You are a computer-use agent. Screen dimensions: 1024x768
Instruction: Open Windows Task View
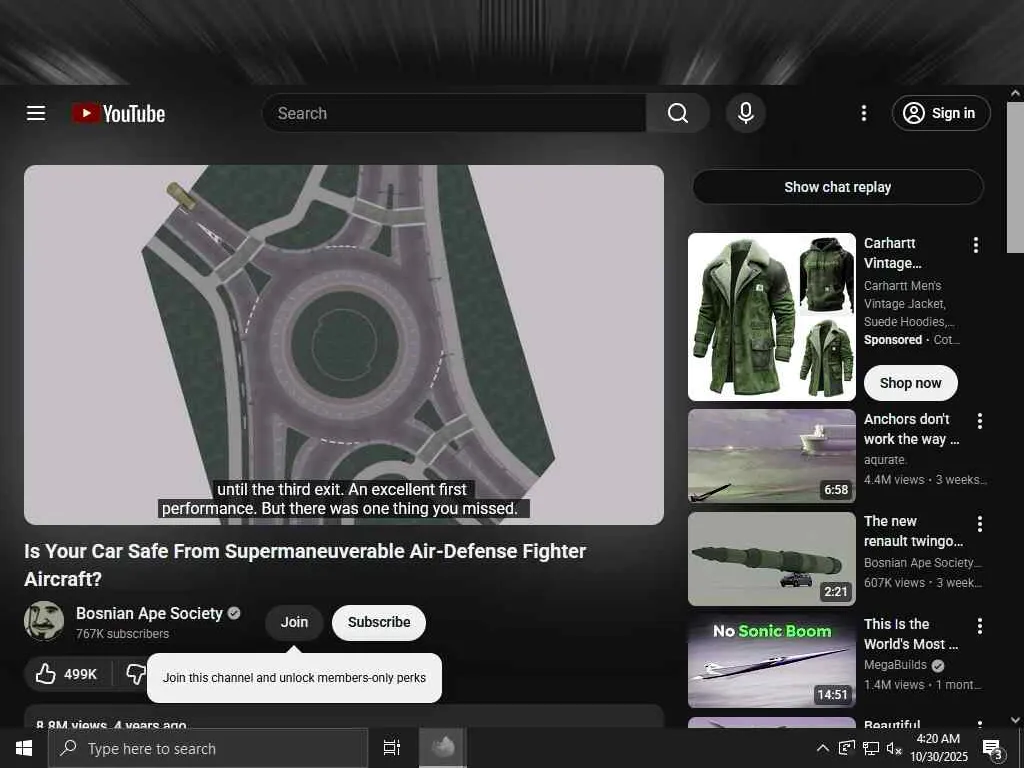(392, 748)
